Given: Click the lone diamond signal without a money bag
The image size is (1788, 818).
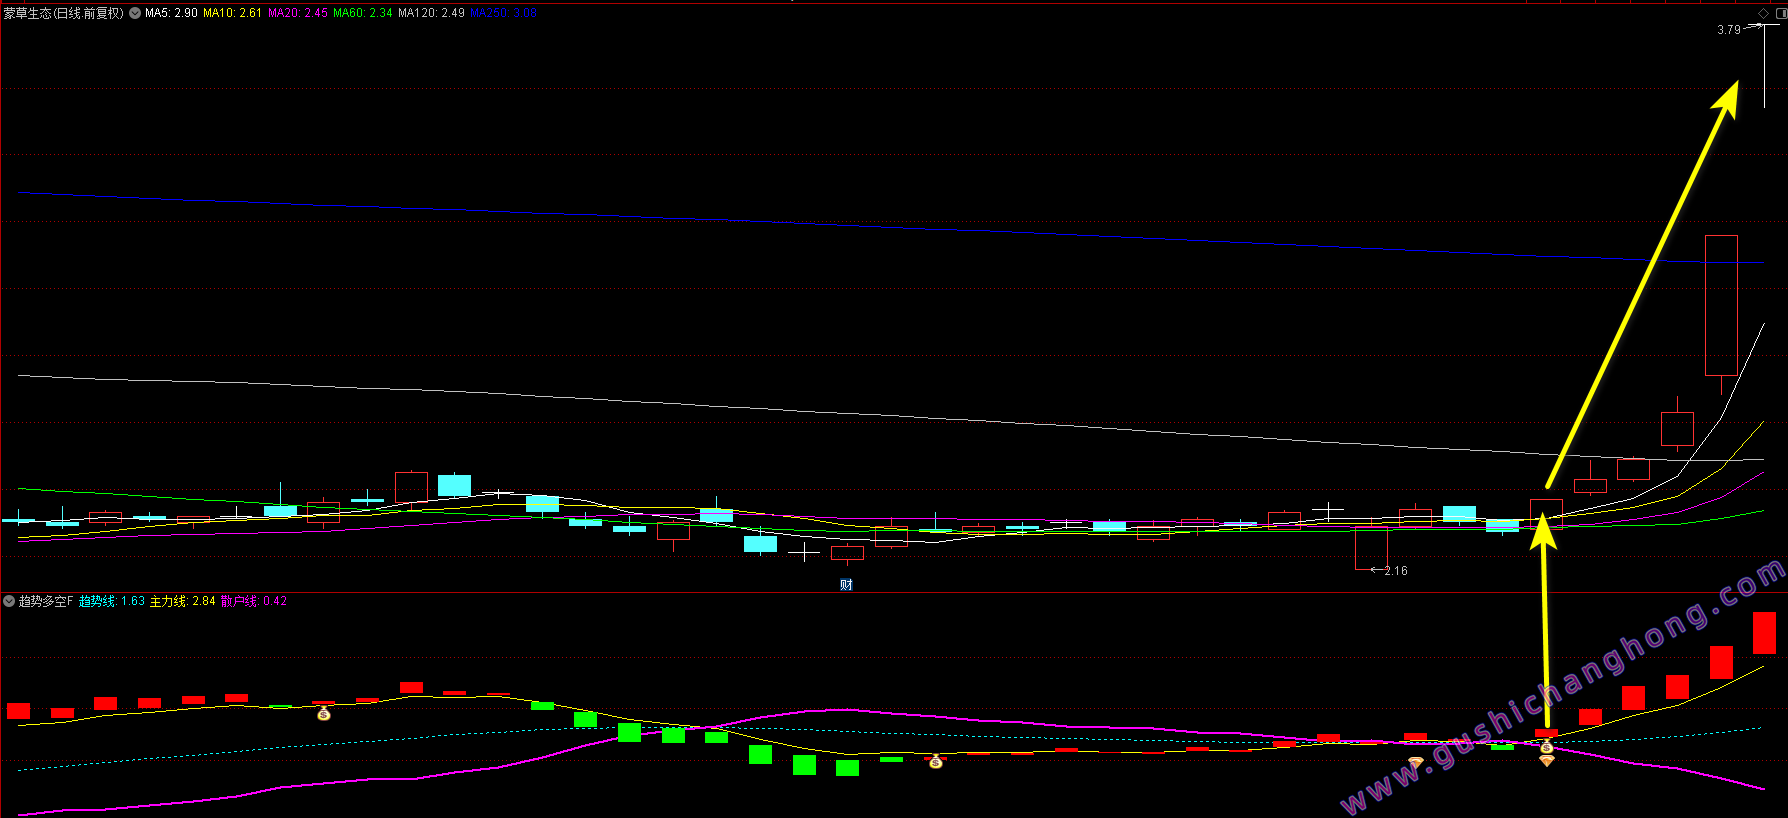Looking at the screenshot, I should coord(1415,764).
